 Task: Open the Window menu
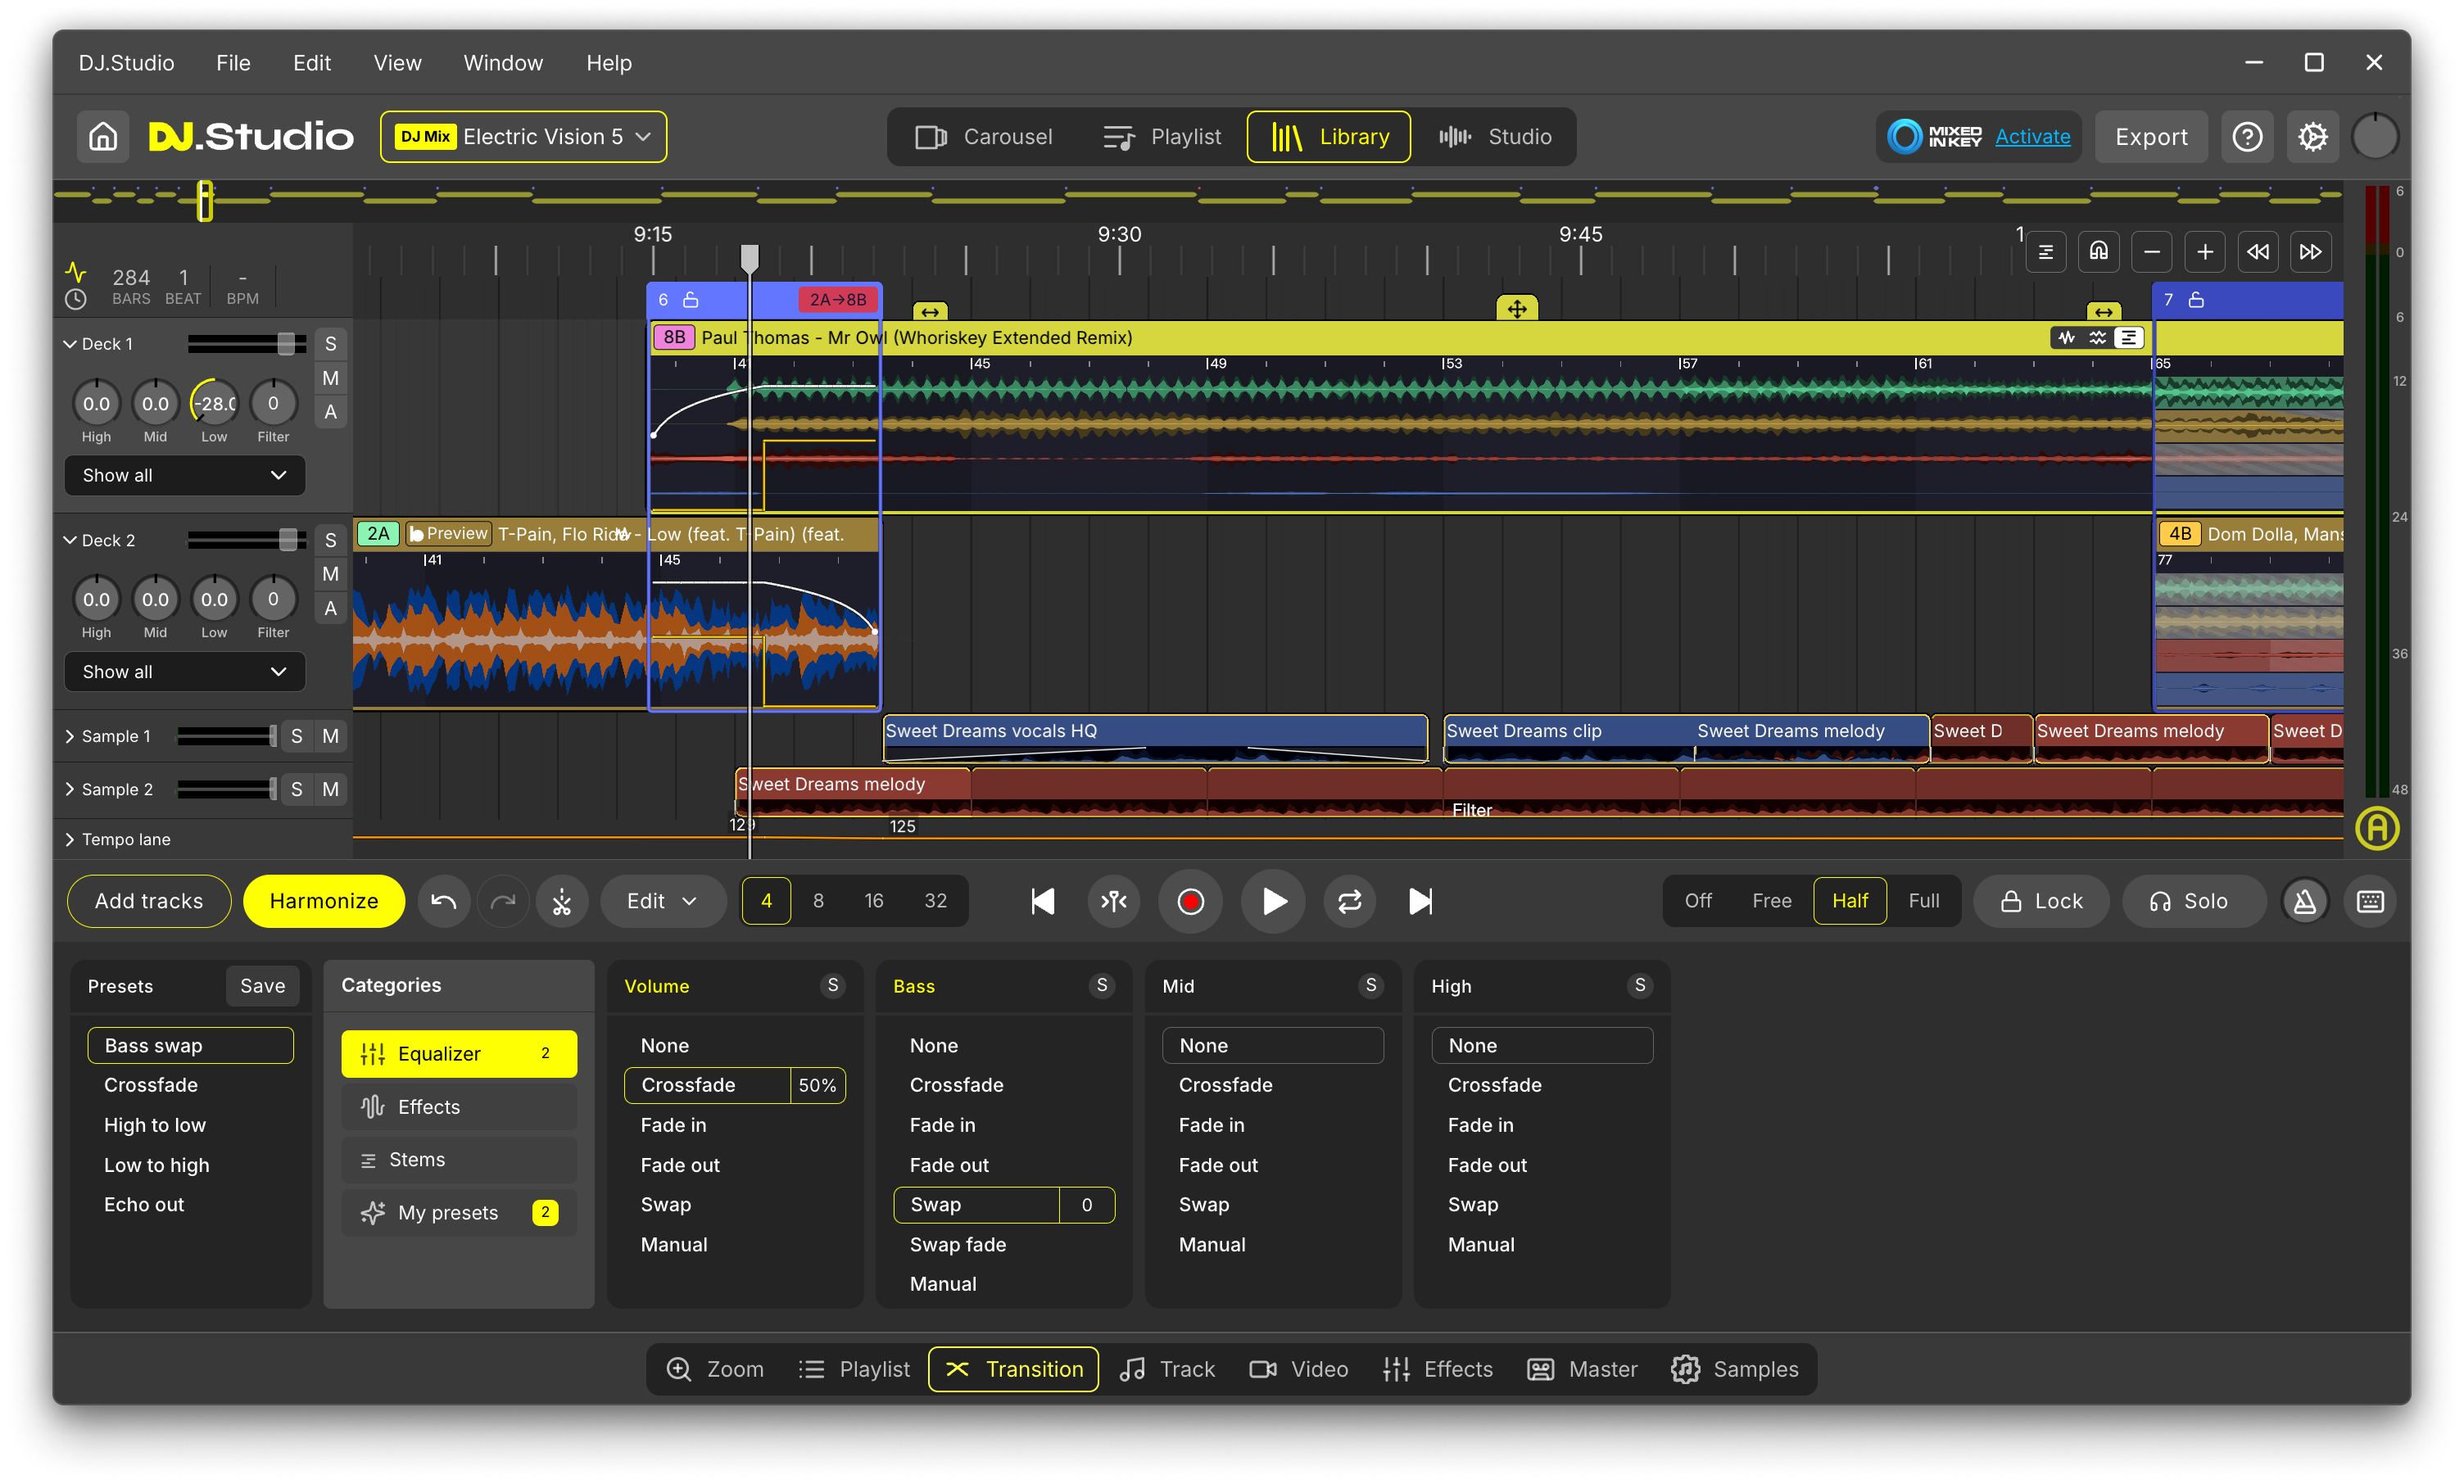click(x=503, y=62)
